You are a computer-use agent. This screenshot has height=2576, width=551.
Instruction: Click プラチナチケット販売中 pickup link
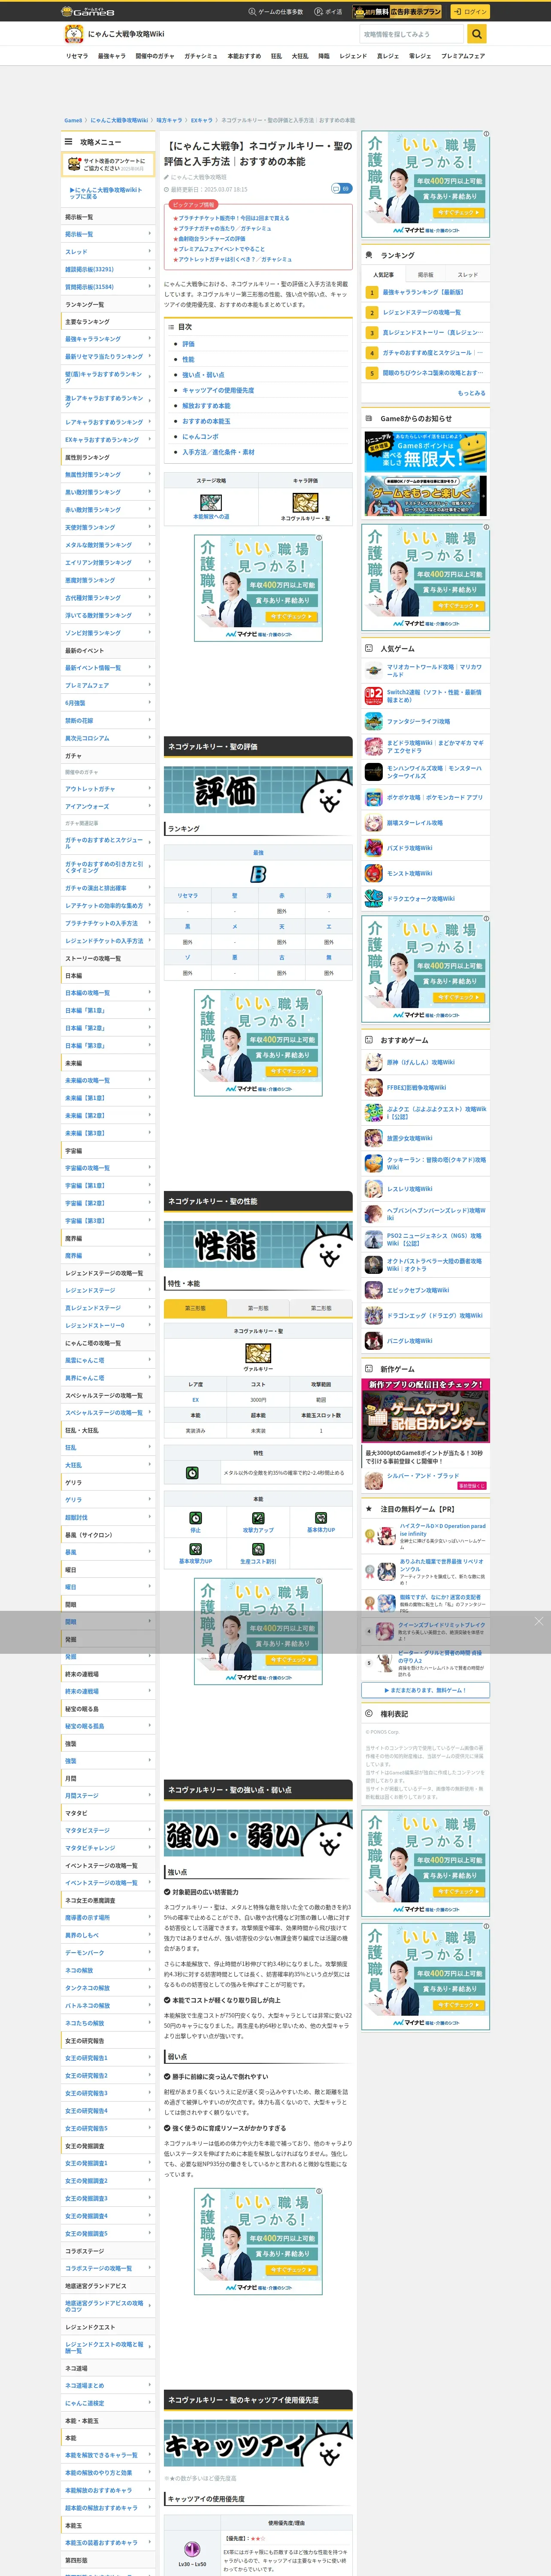click(233, 218)
